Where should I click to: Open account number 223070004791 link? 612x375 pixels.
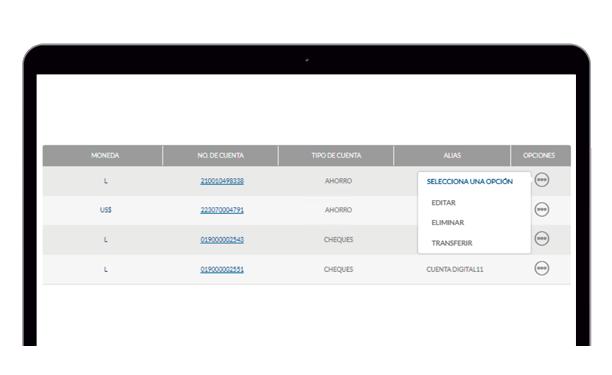[222, 210]
